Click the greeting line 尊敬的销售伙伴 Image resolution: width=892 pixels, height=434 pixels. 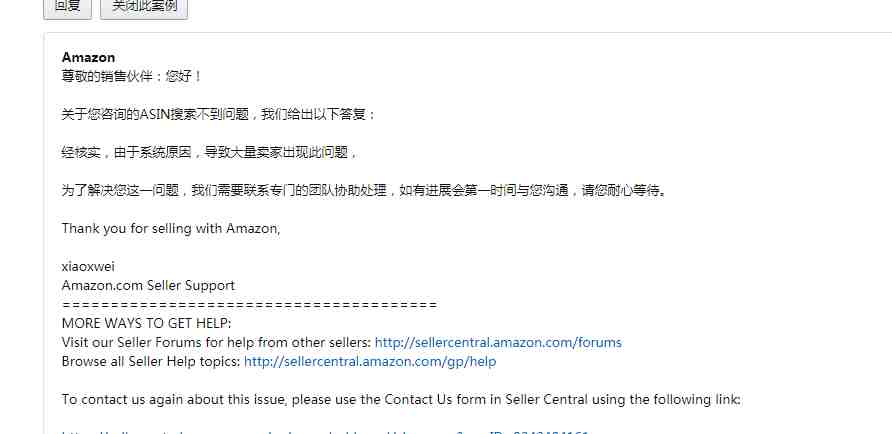131,76
